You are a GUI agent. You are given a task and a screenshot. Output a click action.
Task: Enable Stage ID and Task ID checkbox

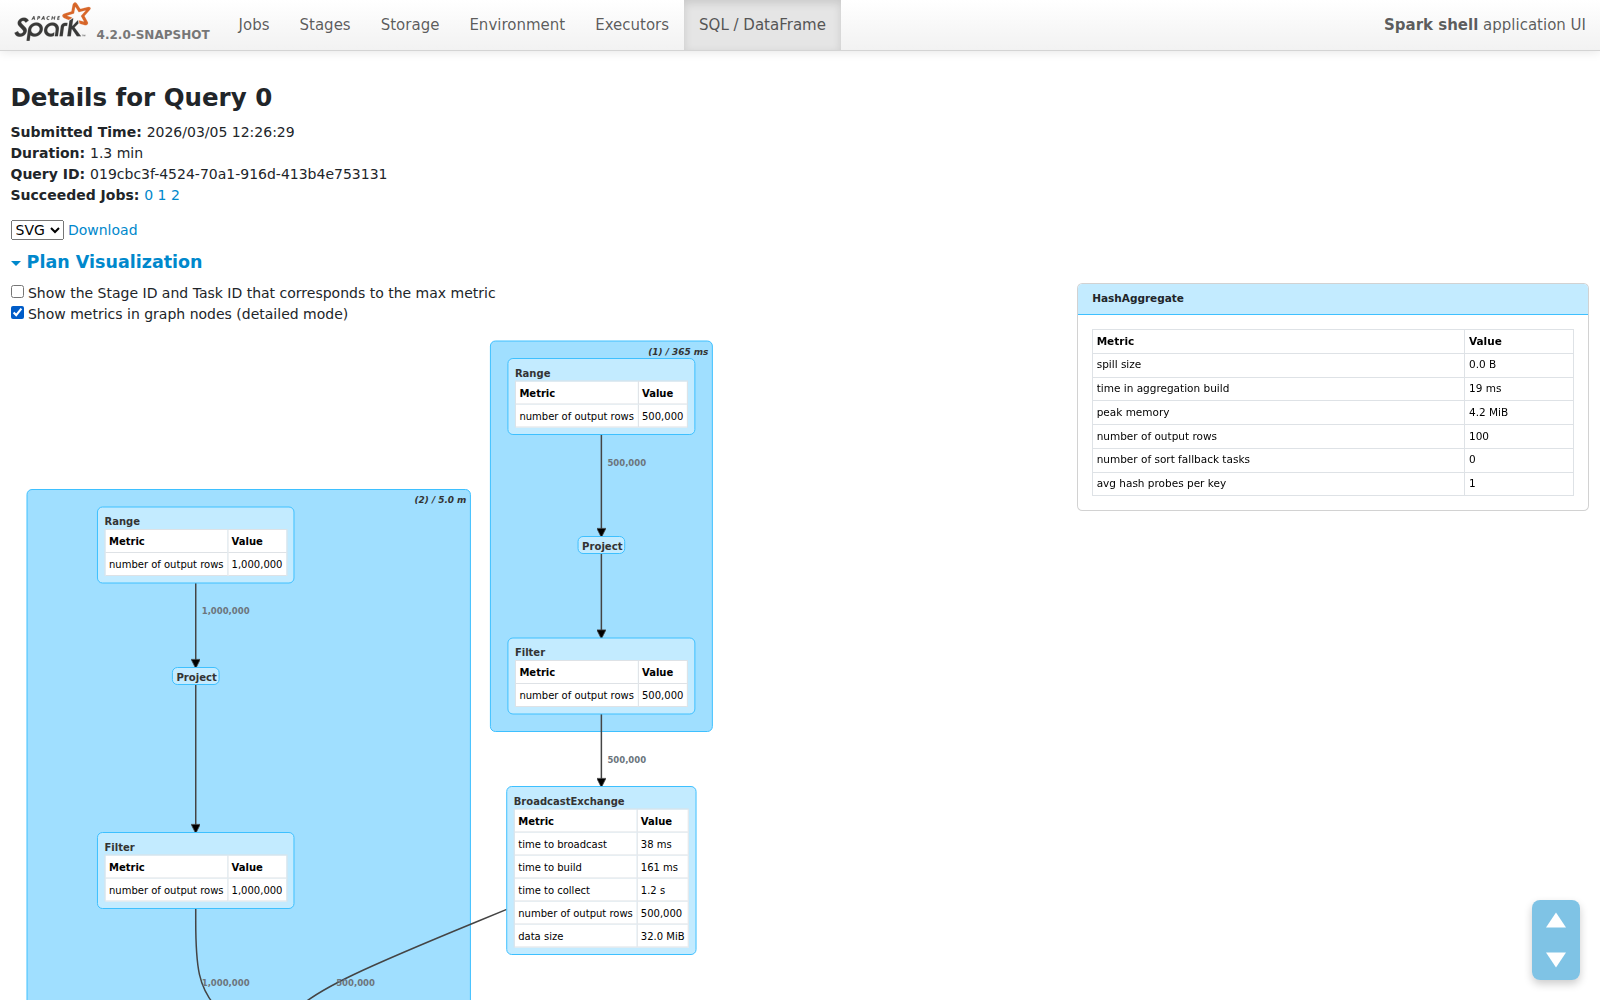[17, 292]
